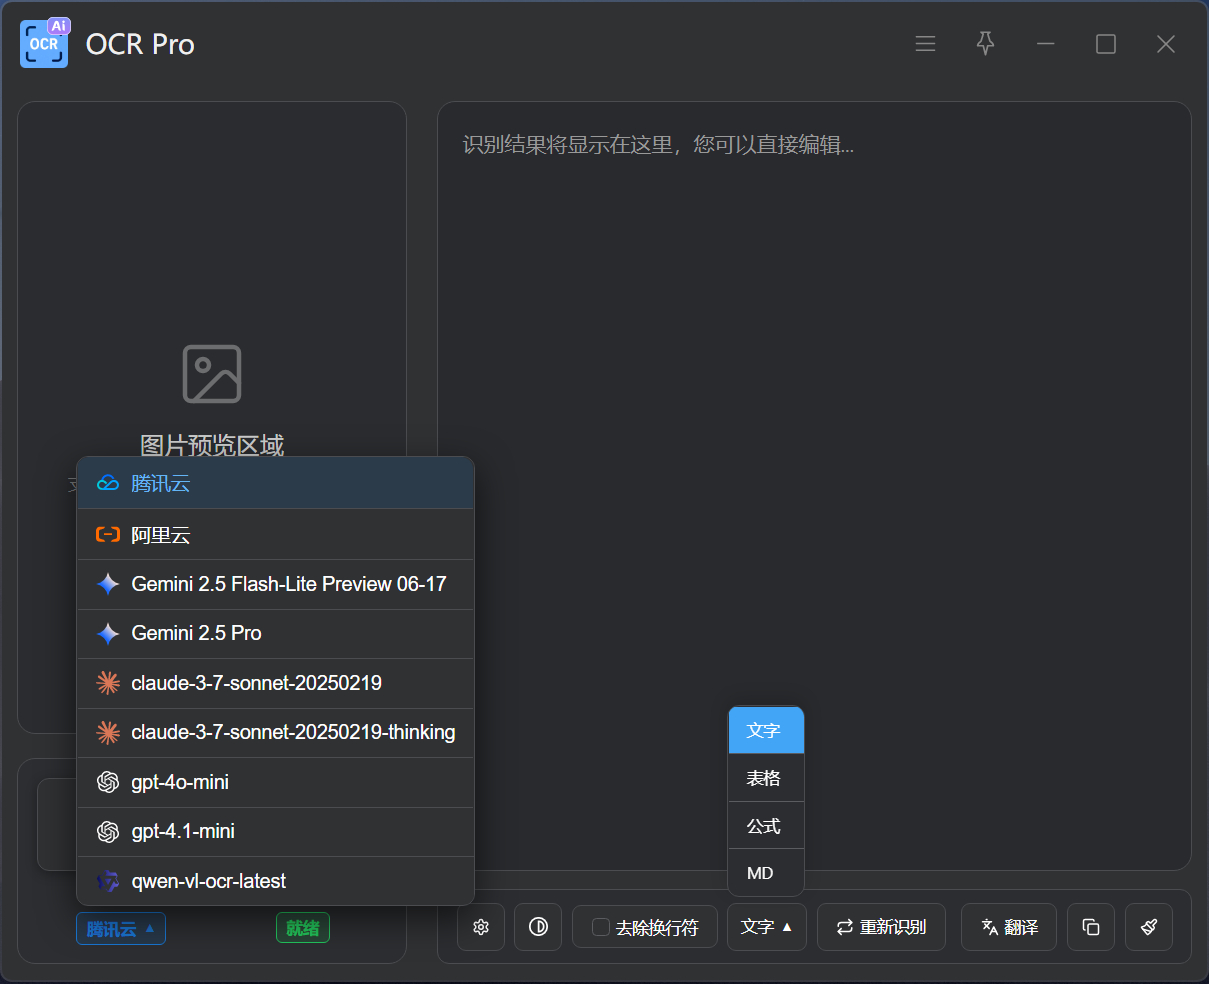Choose claude-3-7-sonnet-20250219 engine
Screen dimensions: 1209x984
(x=275, y=683)
